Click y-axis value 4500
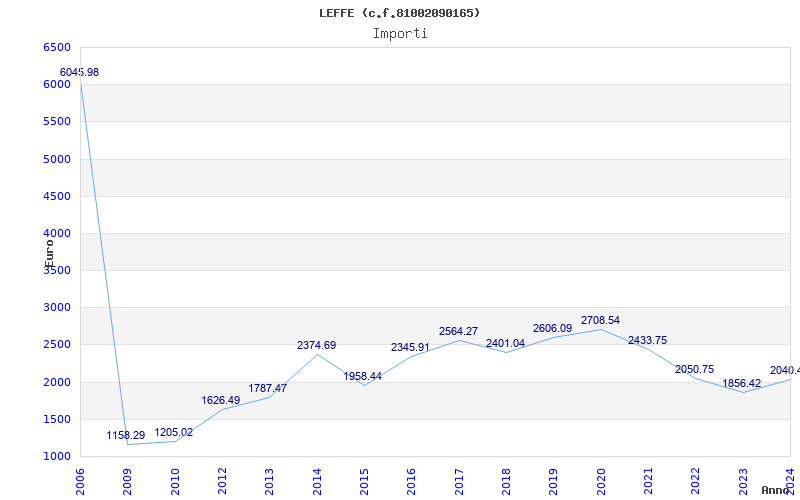 [x=57, y=196]
